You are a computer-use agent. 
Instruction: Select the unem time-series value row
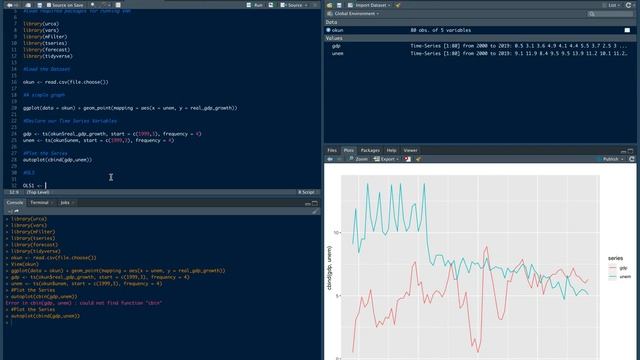480,53
